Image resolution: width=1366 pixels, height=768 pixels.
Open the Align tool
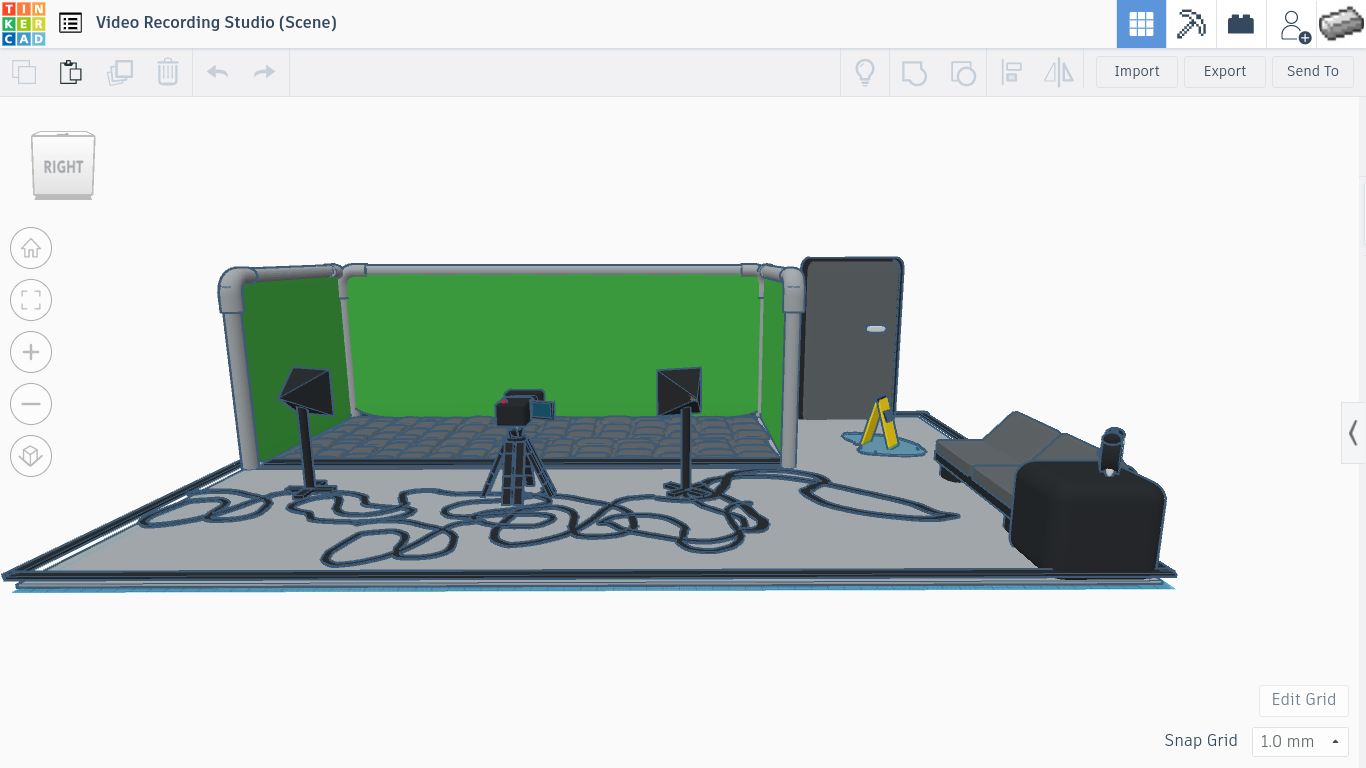pyautogui.click(x=1011, y=72)
